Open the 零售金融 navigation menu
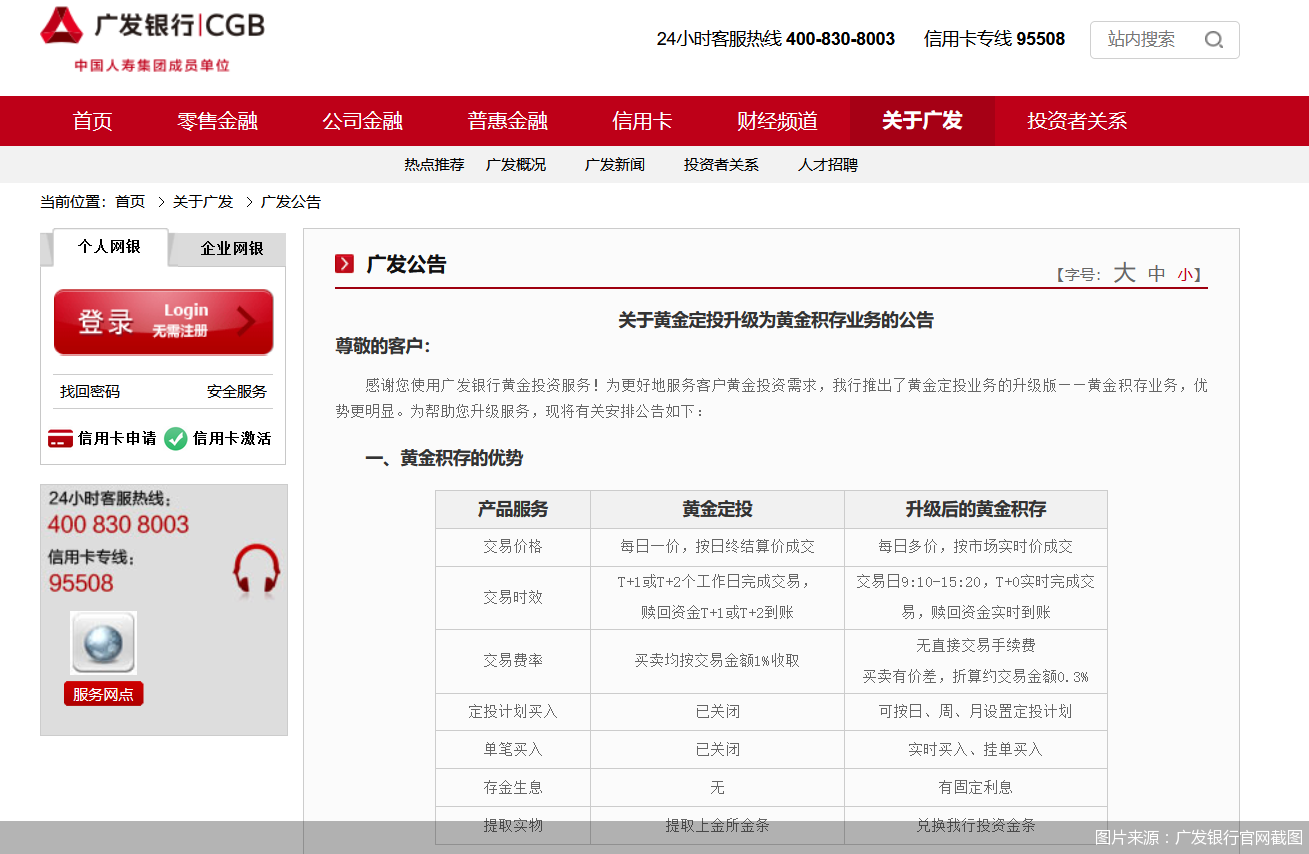 click(x=217, y=121)
